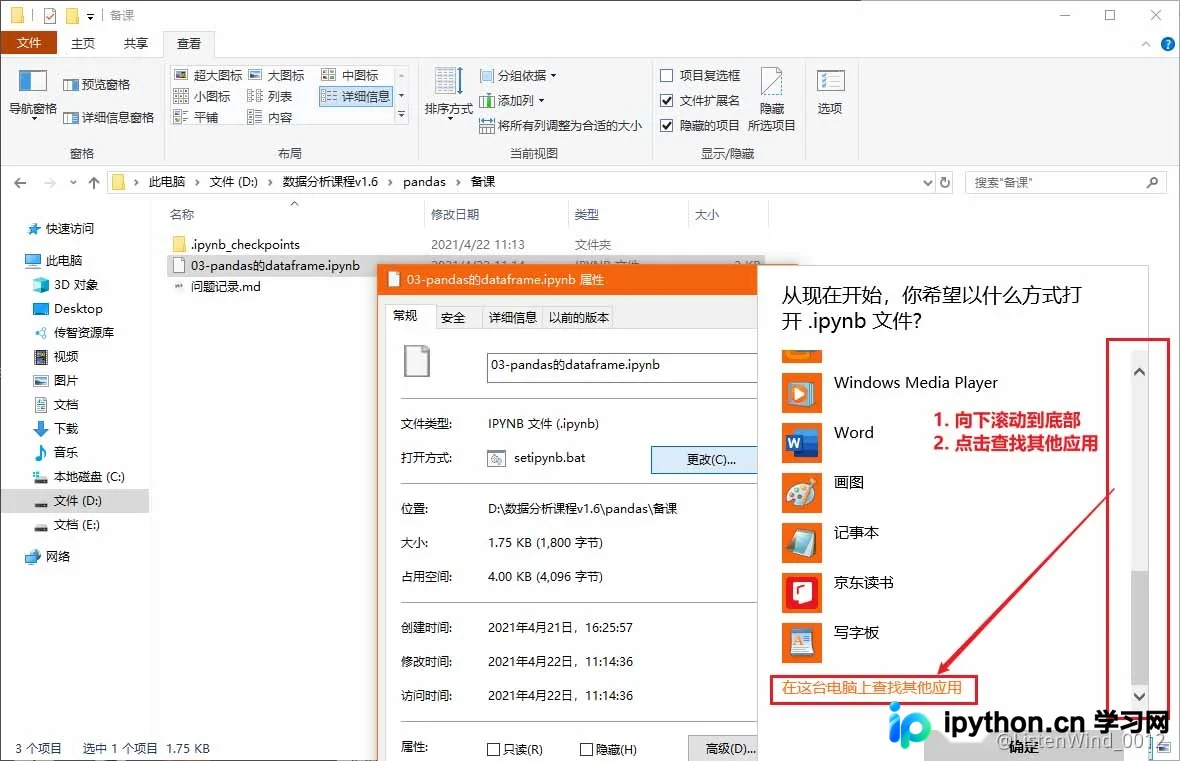Open the Explorer help icon
This screenshot has height=761, width=1180.
coord(1167,44)
